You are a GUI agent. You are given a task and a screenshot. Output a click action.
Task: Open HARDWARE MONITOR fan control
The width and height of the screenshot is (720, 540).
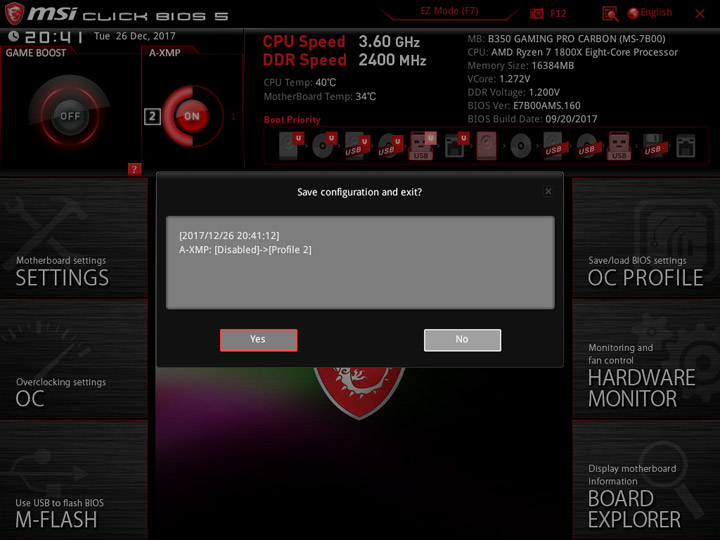646,360
